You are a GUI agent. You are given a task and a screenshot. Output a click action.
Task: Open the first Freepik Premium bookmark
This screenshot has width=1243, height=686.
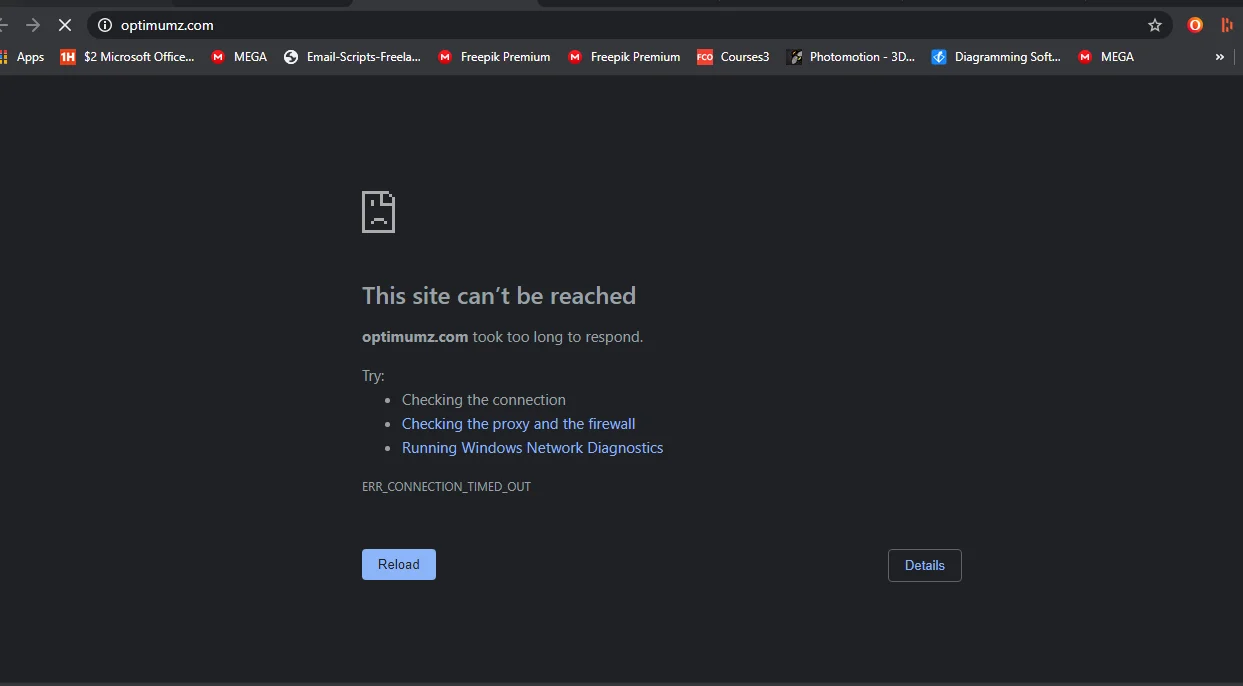click(494, 57)
